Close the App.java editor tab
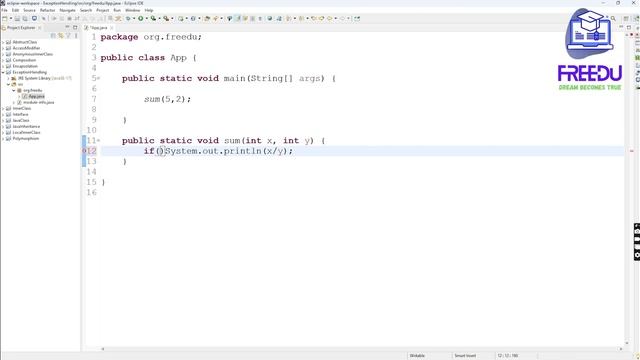 (x=111, y=28)
